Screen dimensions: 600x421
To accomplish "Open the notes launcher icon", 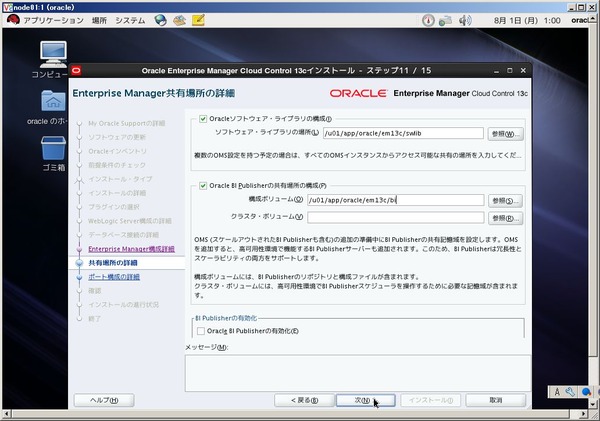I will click(x=198, y=20).
